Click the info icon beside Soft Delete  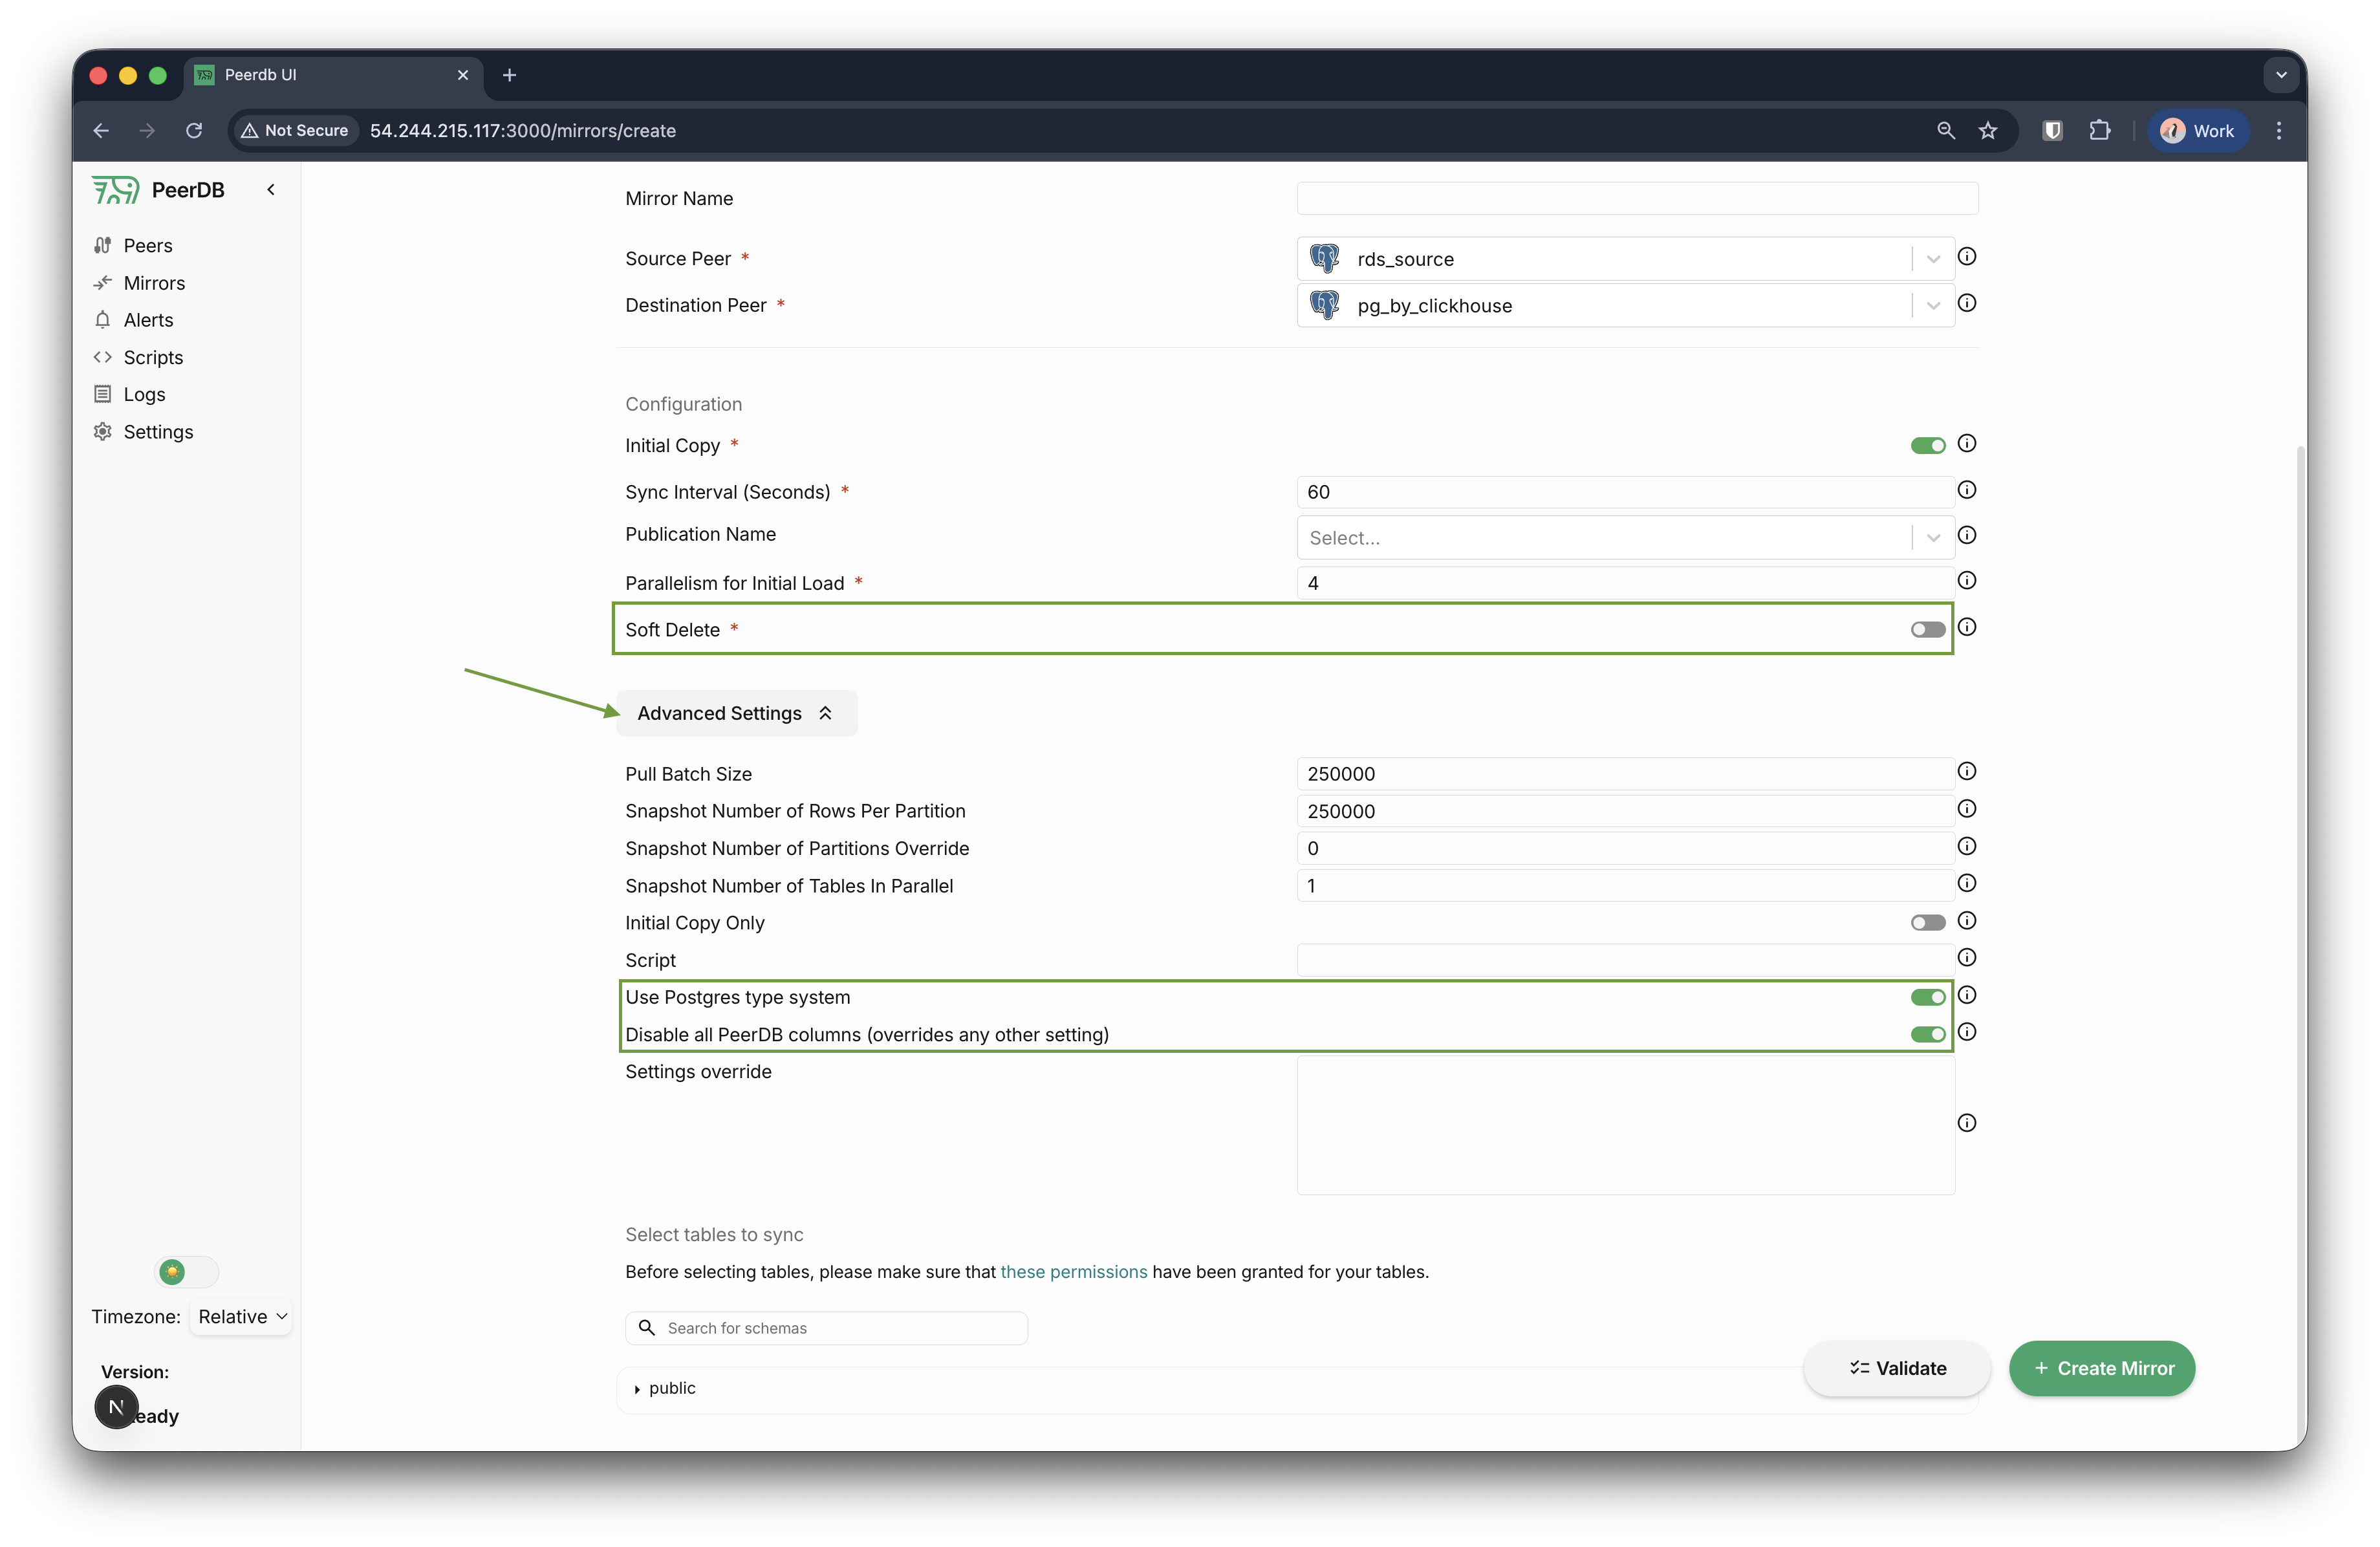(x=1966, y=627)
